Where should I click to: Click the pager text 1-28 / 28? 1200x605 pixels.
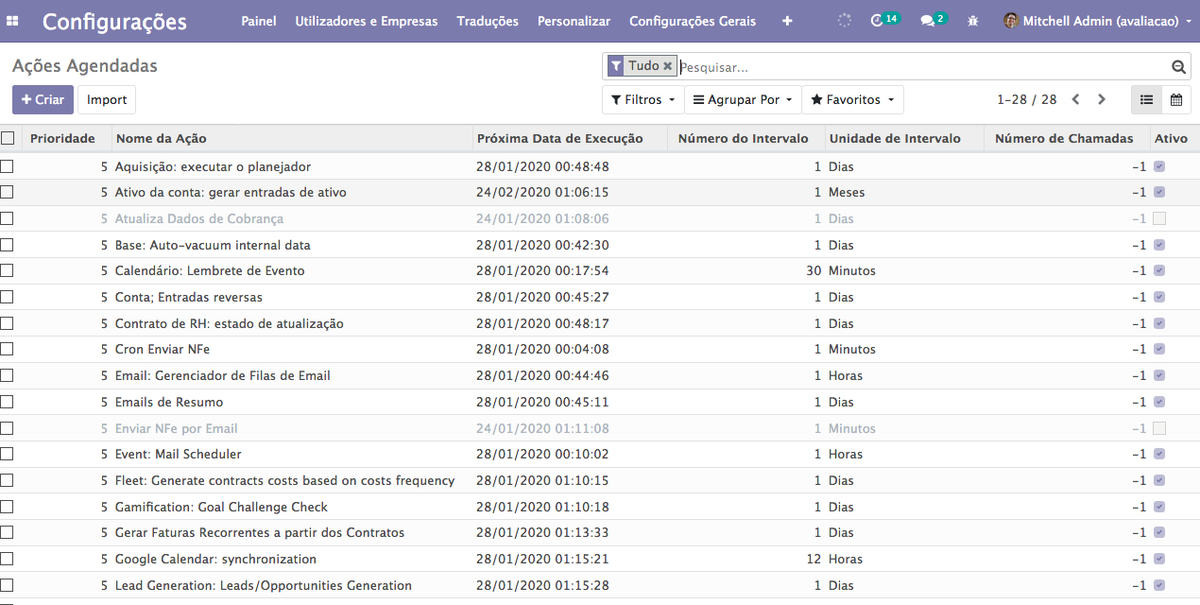click(1027, 100)
